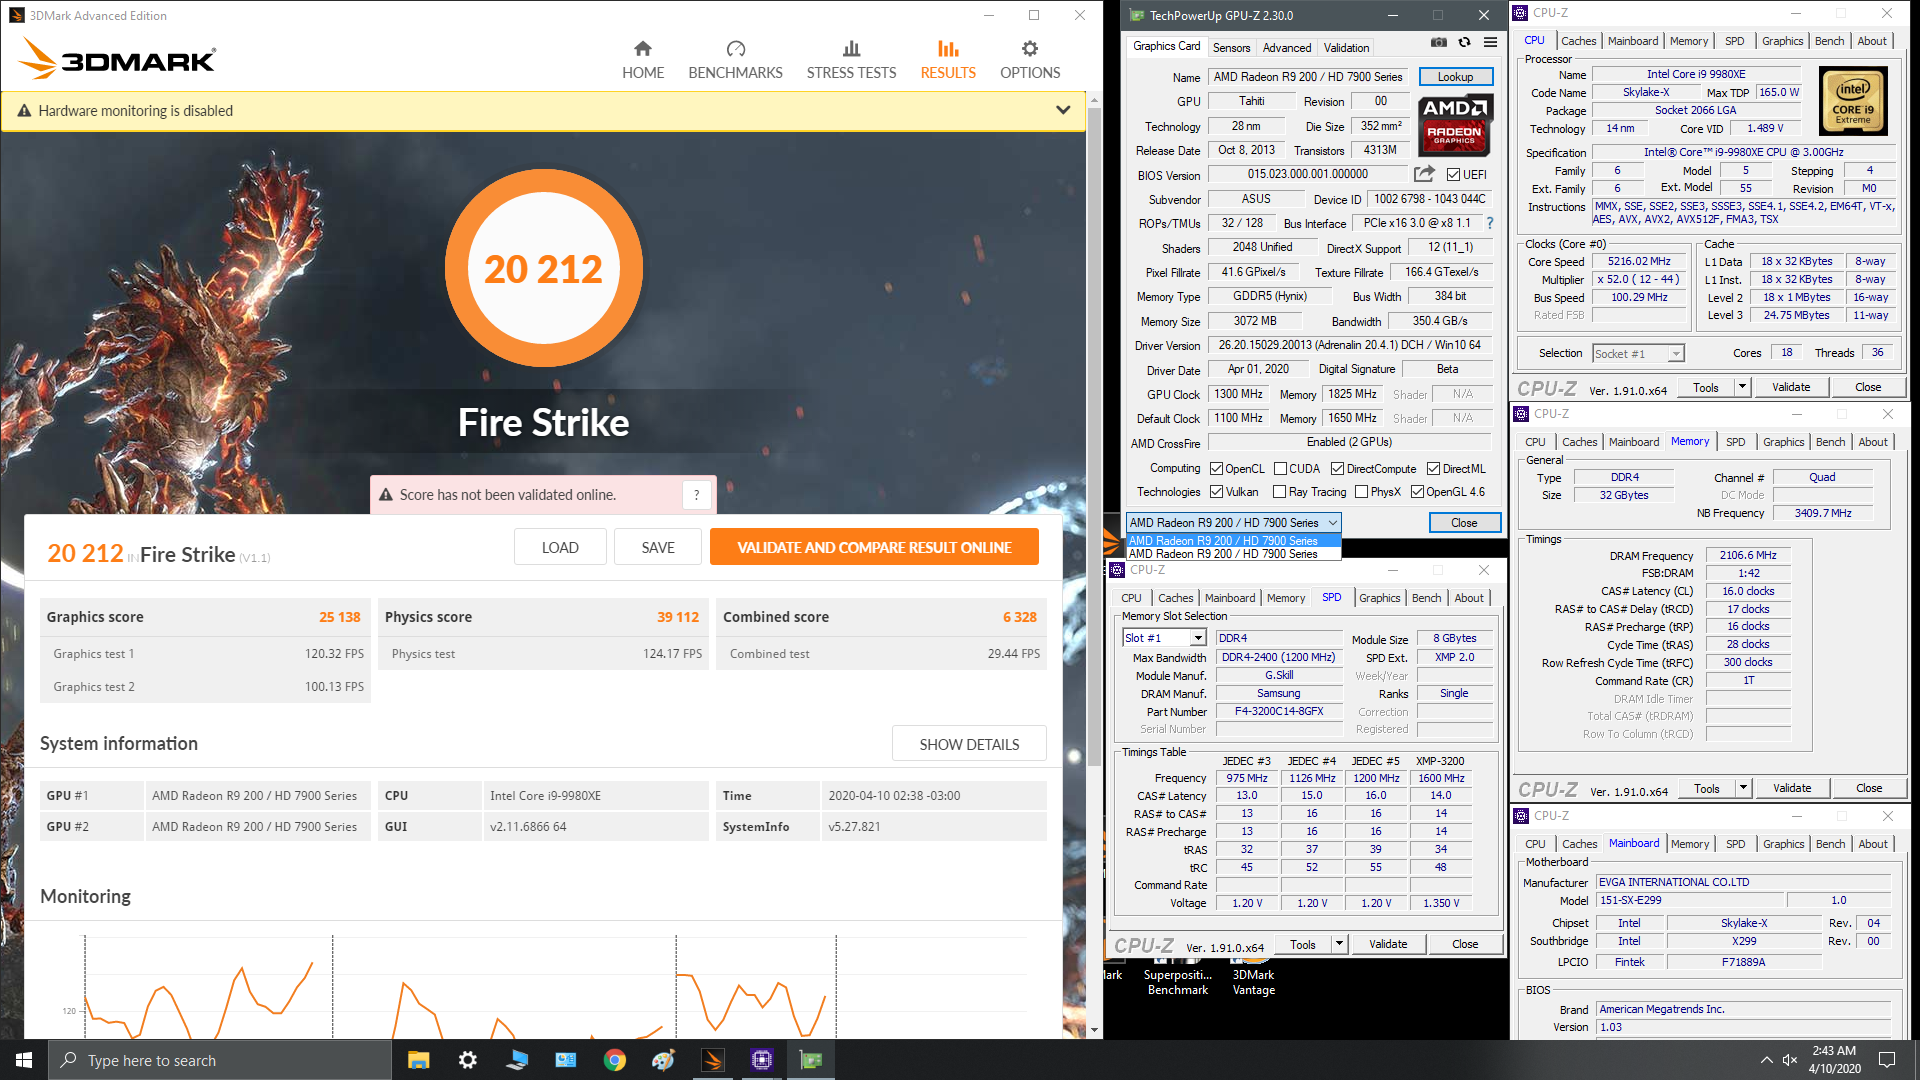Click VALIDATE AND COMPARE RESULT ONLINE
1920x1080 pixels.
coord(874,547)
